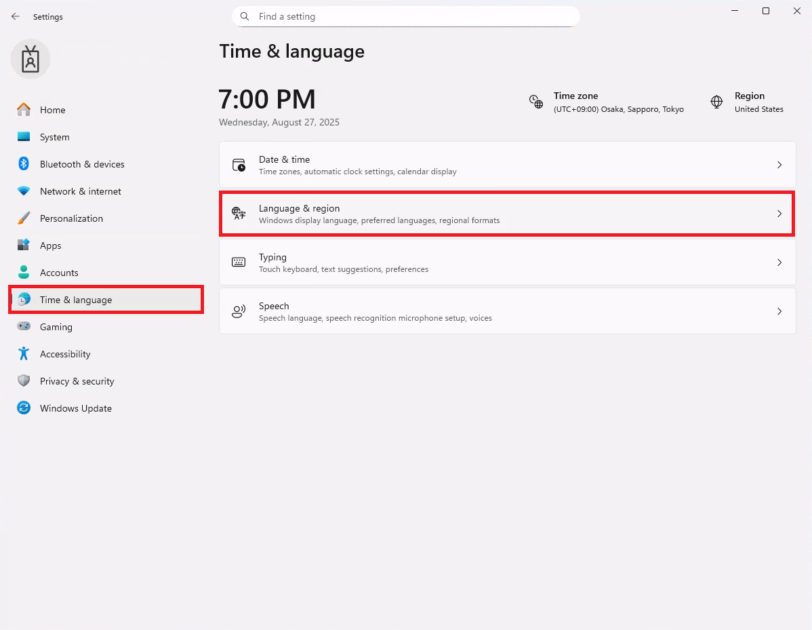The height and width of the screenshot is (630, 812).
Task: Expand Date & time chevron
Action: tap(779, 165)
